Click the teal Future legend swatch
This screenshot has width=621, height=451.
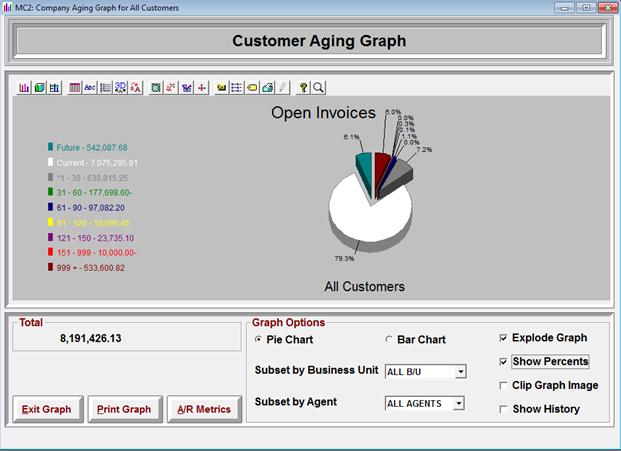50,147
